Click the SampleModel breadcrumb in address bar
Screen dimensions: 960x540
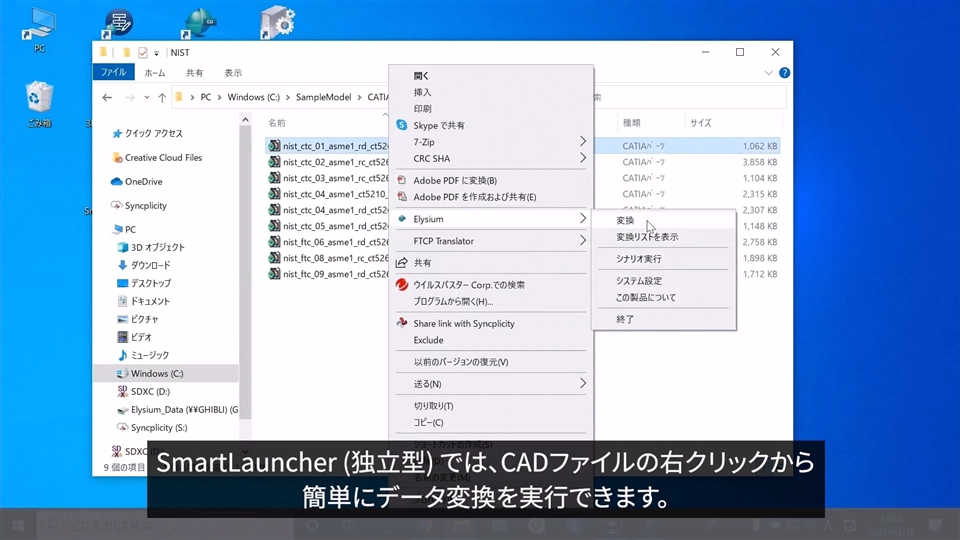click(x=323, y=97)
